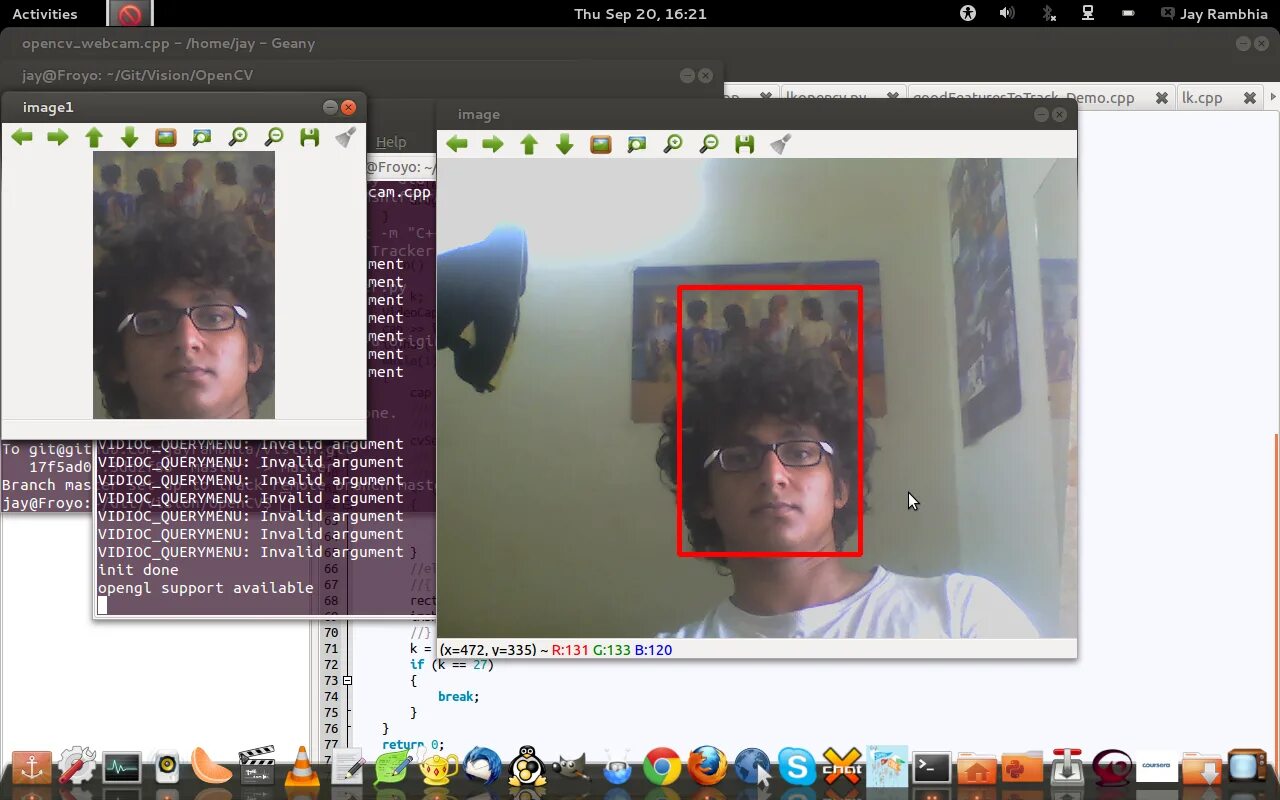Viewport: 1280px width, 800px height.
Task: Open Skype from the dock
Action: [x=797, y=767]
